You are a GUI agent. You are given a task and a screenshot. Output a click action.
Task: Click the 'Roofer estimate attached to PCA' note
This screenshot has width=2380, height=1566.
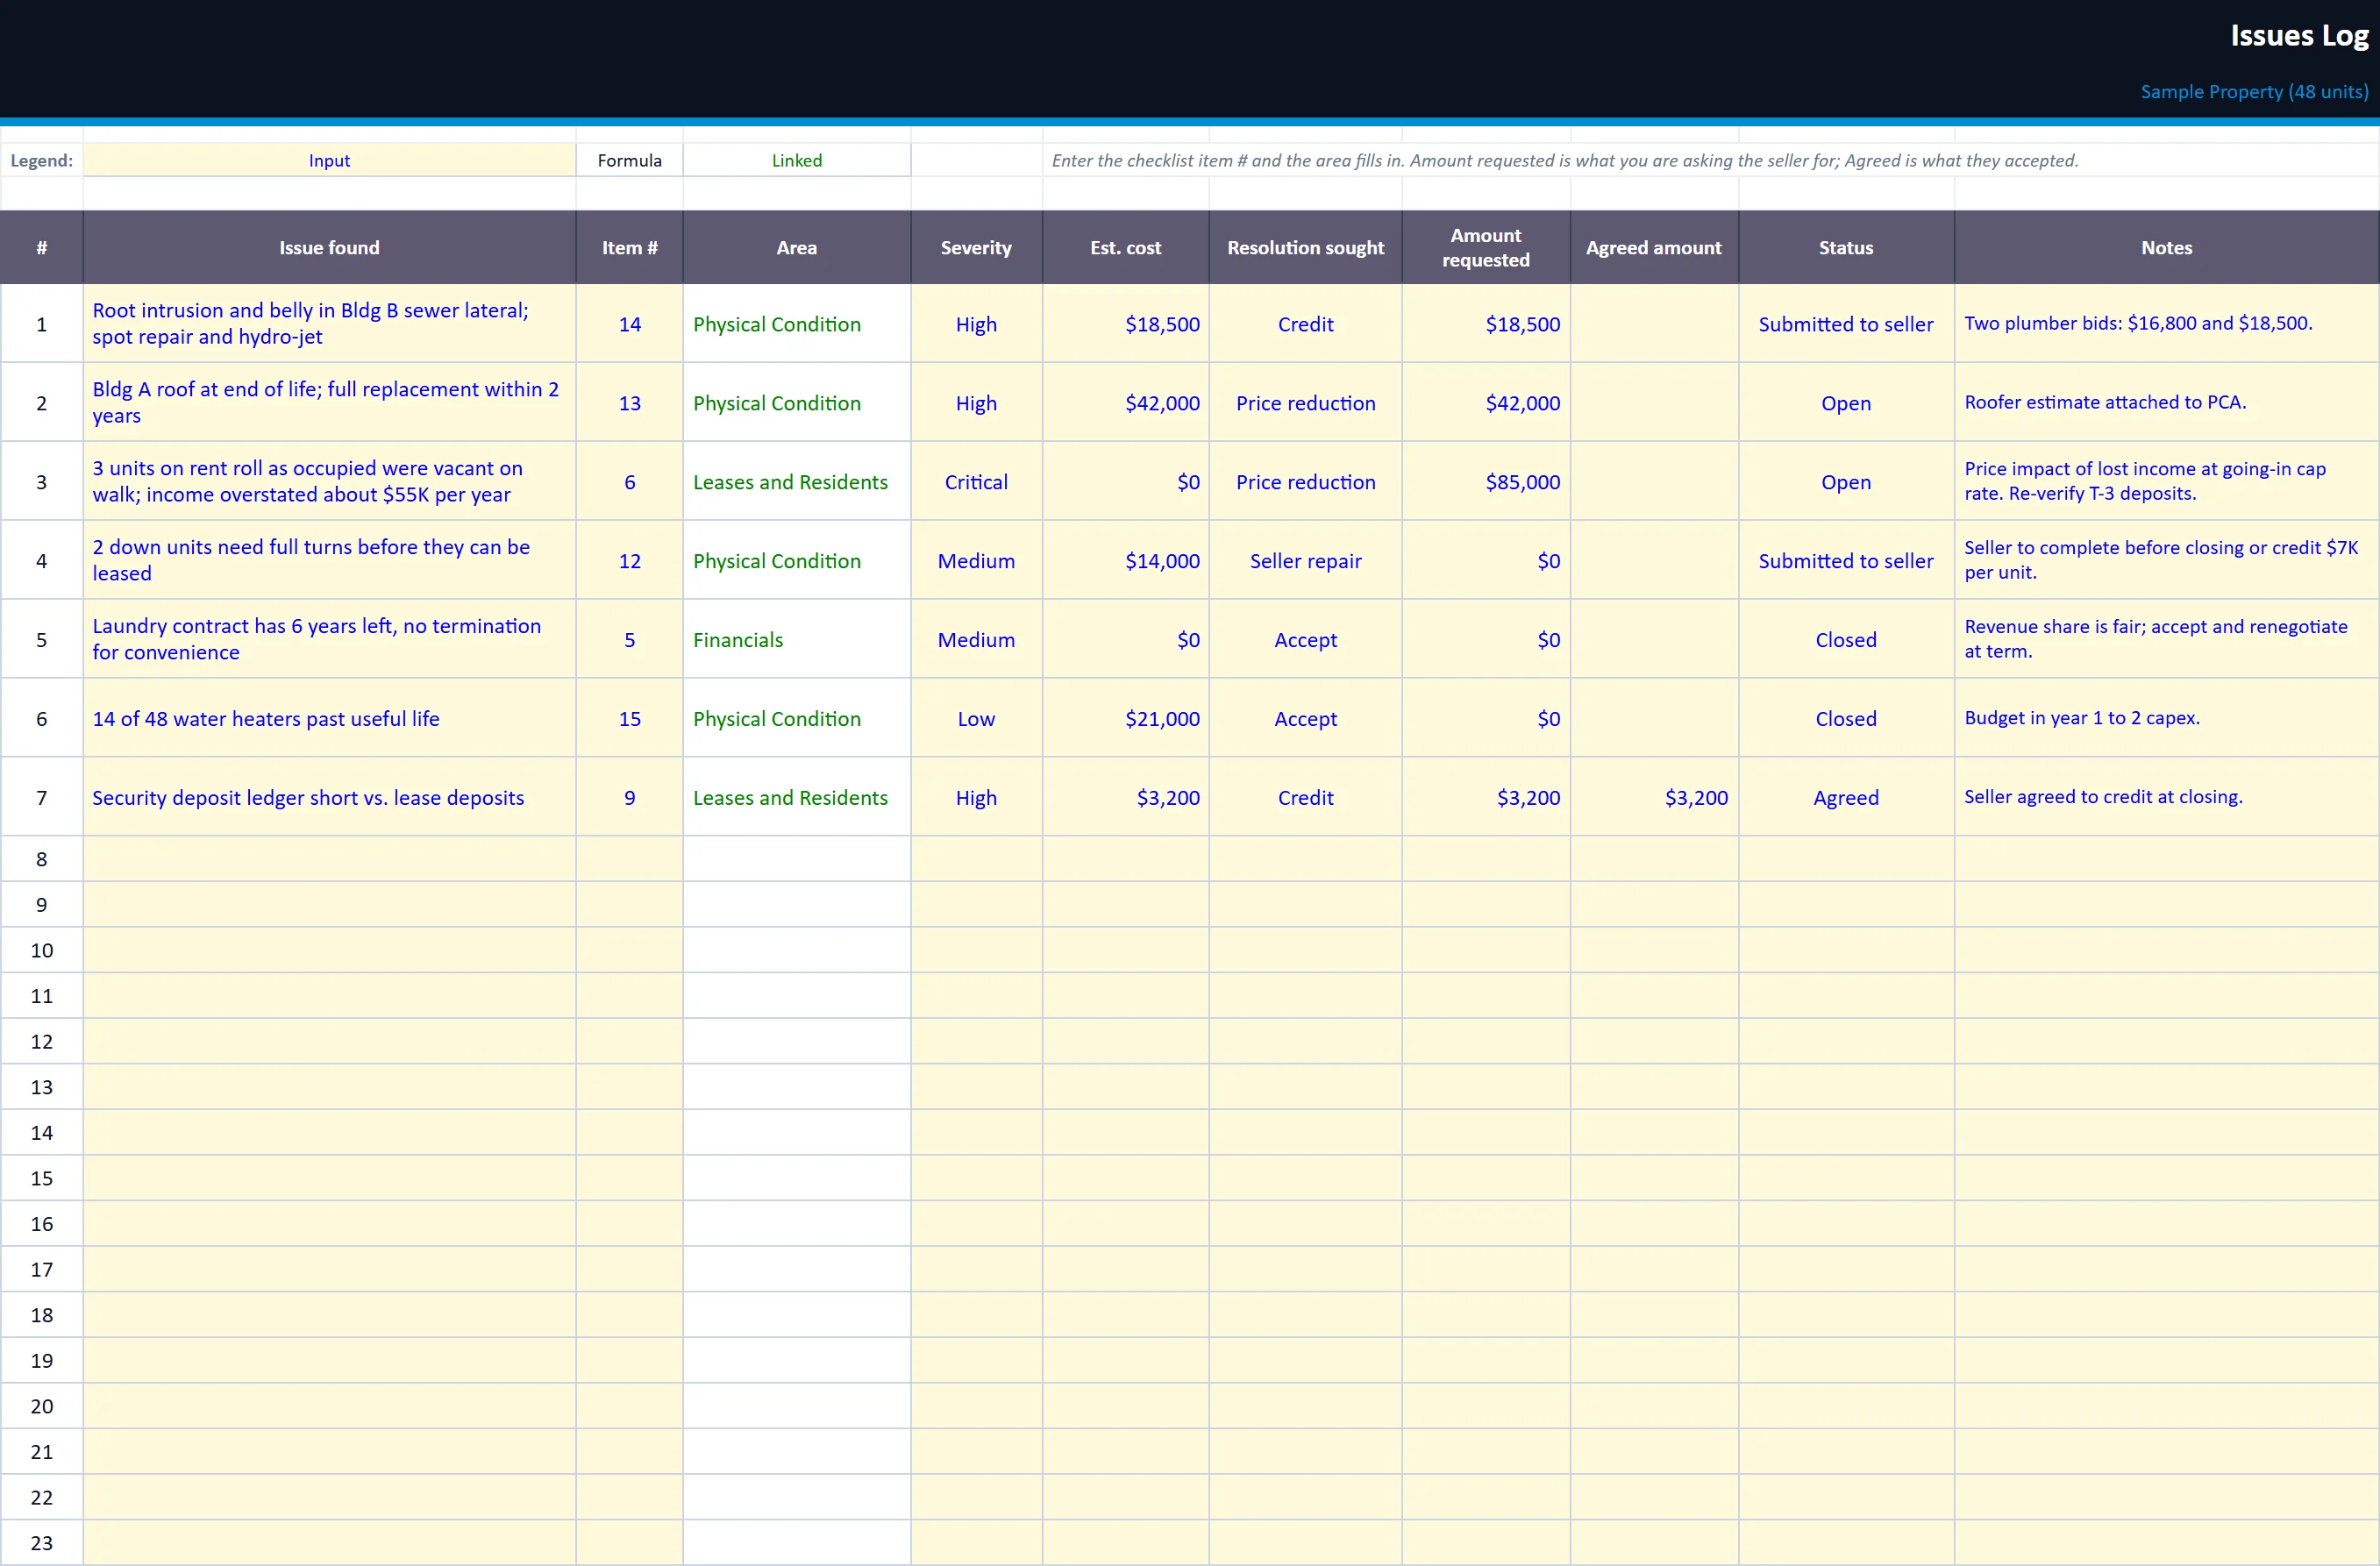tap(2166, 403)
